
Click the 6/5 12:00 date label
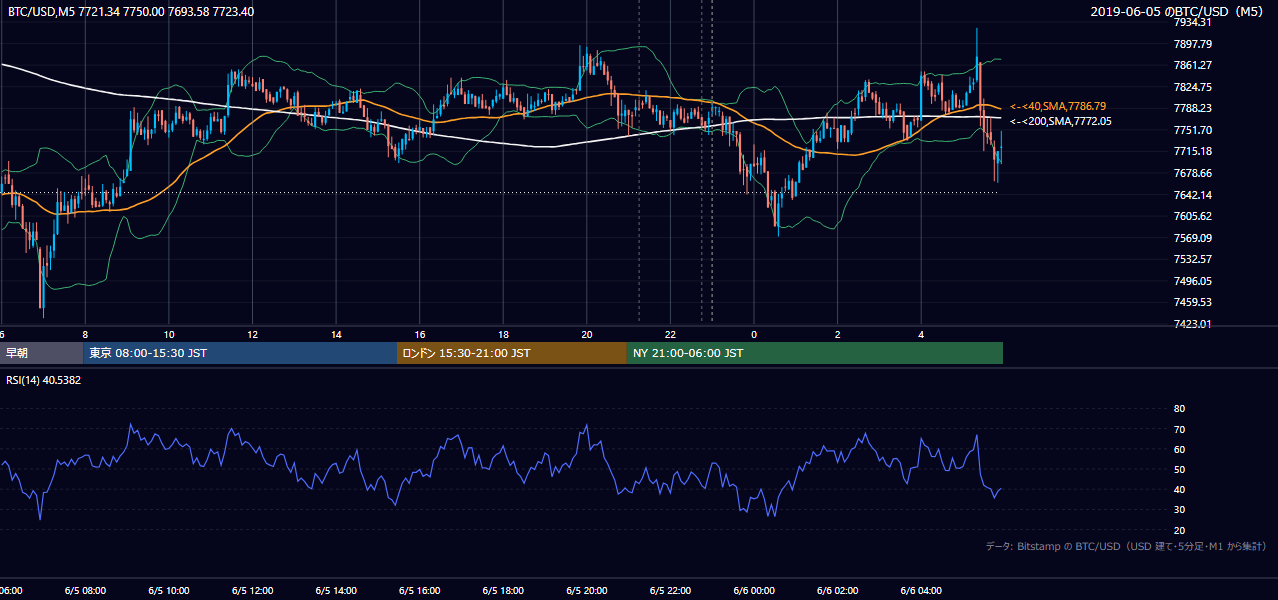tap(253, 591)
